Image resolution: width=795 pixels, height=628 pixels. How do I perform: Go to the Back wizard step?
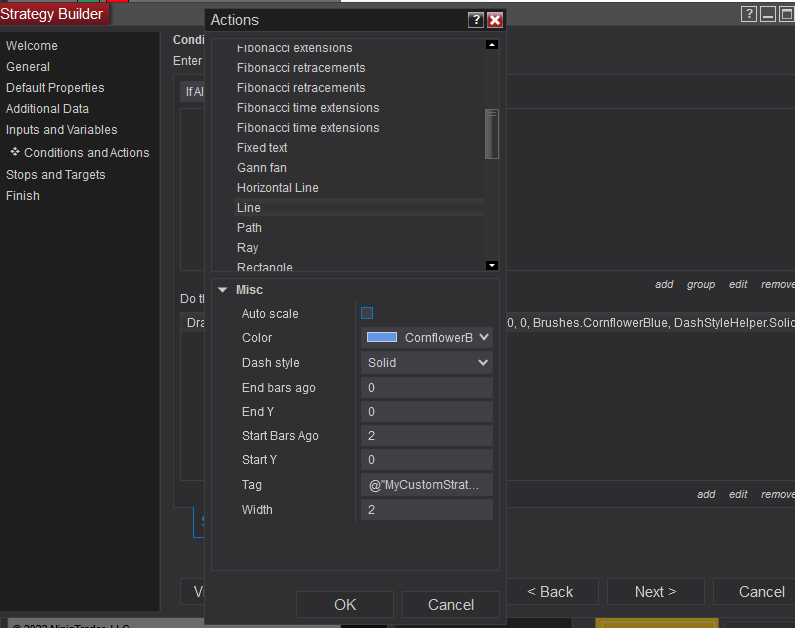pyautogui.click(x=550, y=592)
